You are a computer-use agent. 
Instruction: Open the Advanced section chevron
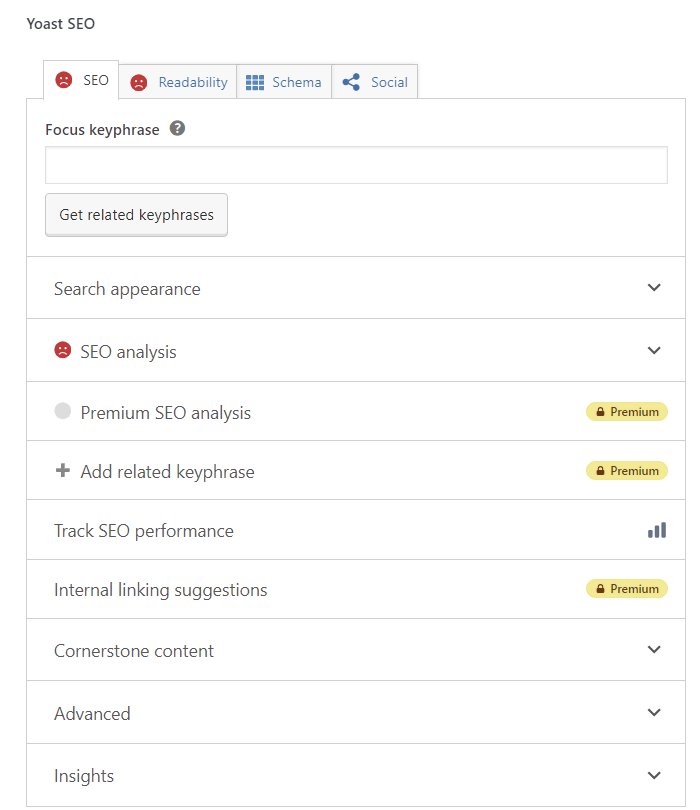pos(654,713)
